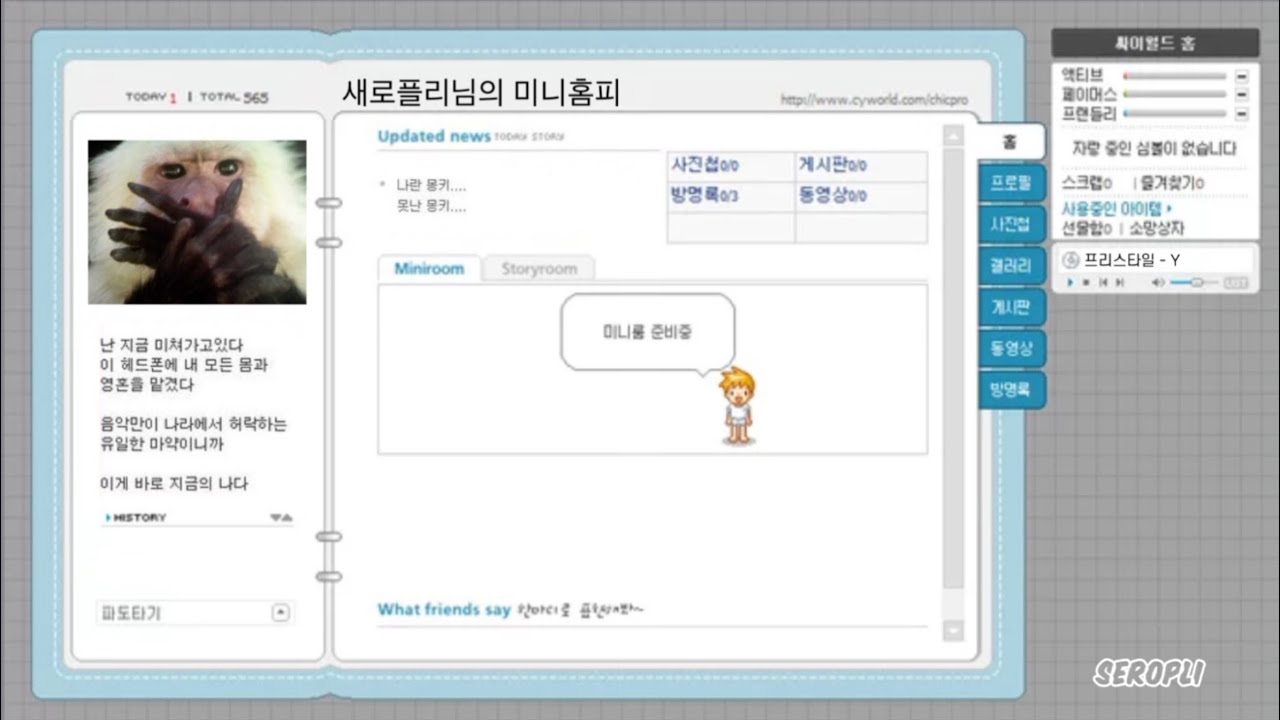Stop the music player

1086,283
